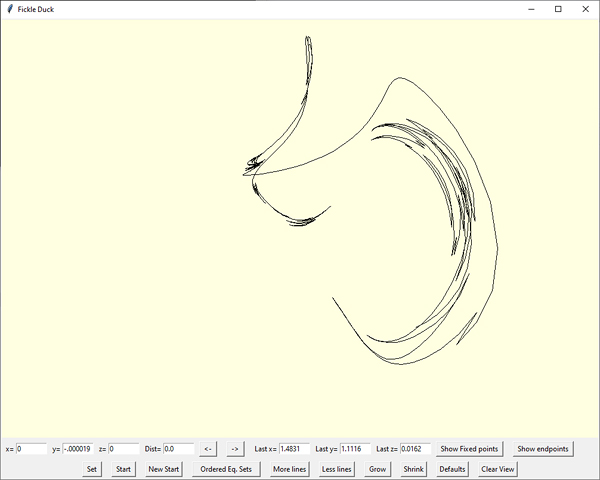Open Ordered Eq. Sets
This screenshot has width=600, height=480.
point(226,469)
